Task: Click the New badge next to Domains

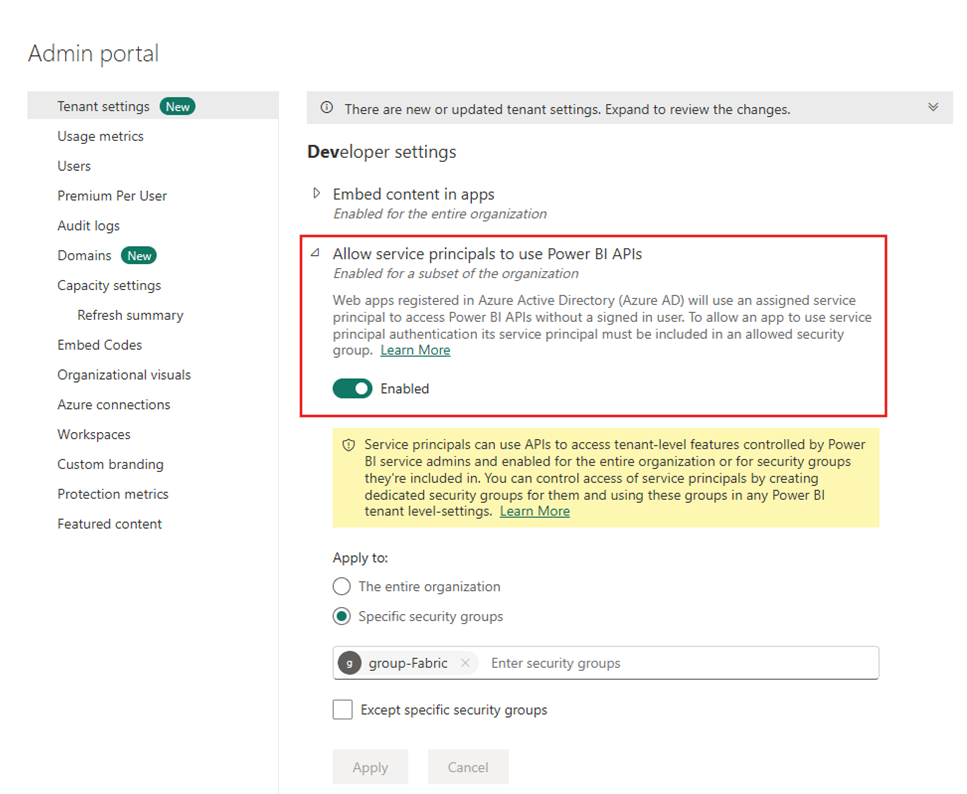Action: 138,255
